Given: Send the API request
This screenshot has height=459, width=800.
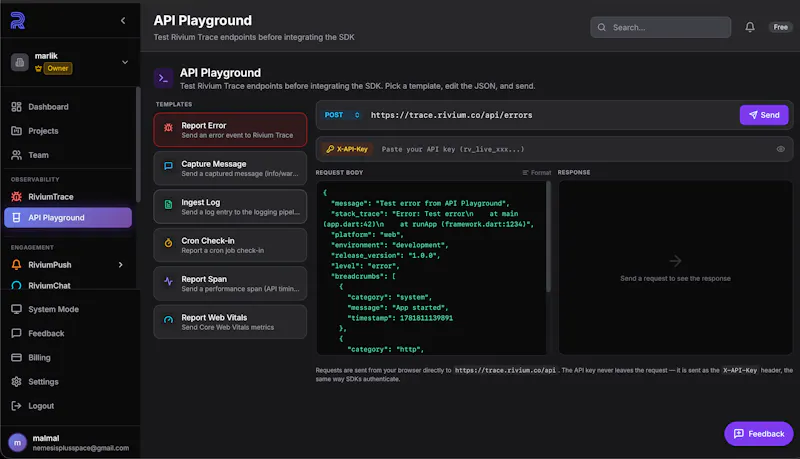Looking at the screenshot, I should [x=764, y=115].
